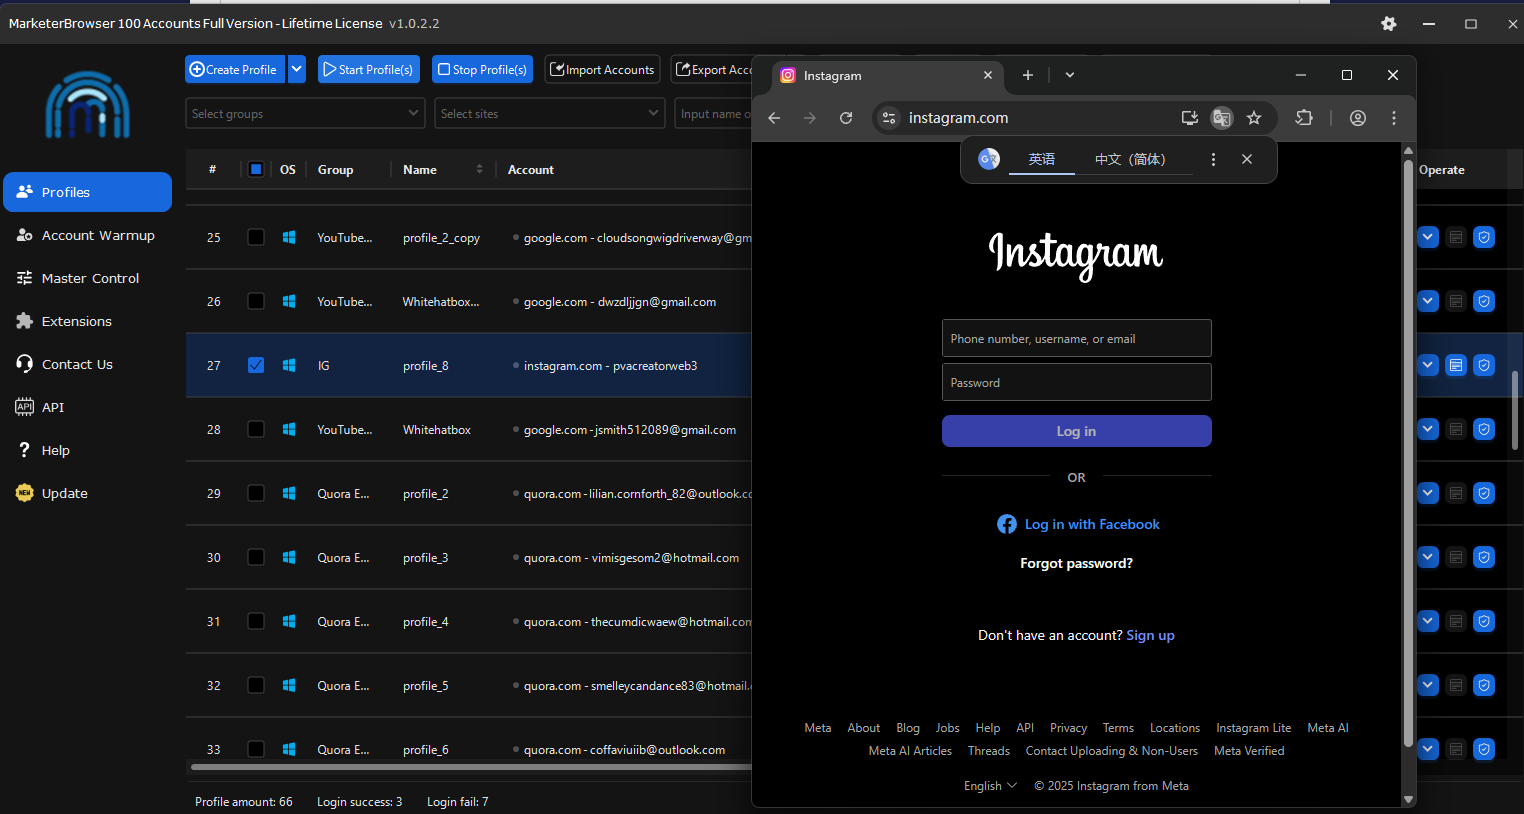This screenshot has width=1524, height=814.
Task: Click the shield icon for row 27
Action: coord(1484,366)
